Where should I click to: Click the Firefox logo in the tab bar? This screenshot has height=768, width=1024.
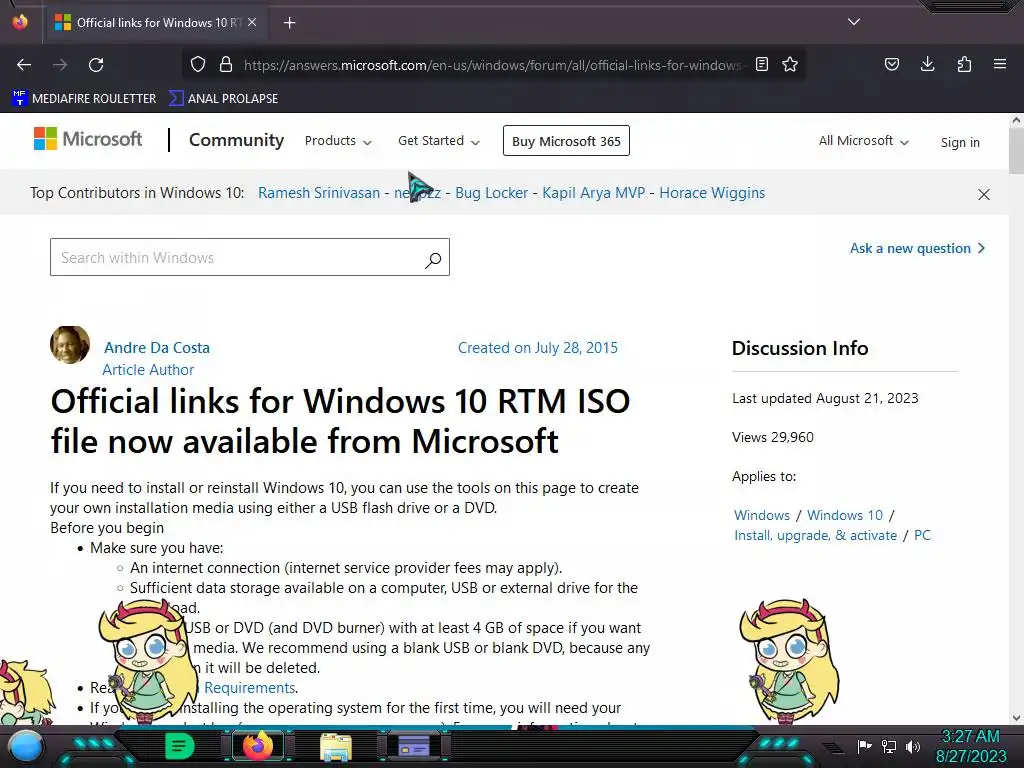pyautogui.click(x=20, y=22)
